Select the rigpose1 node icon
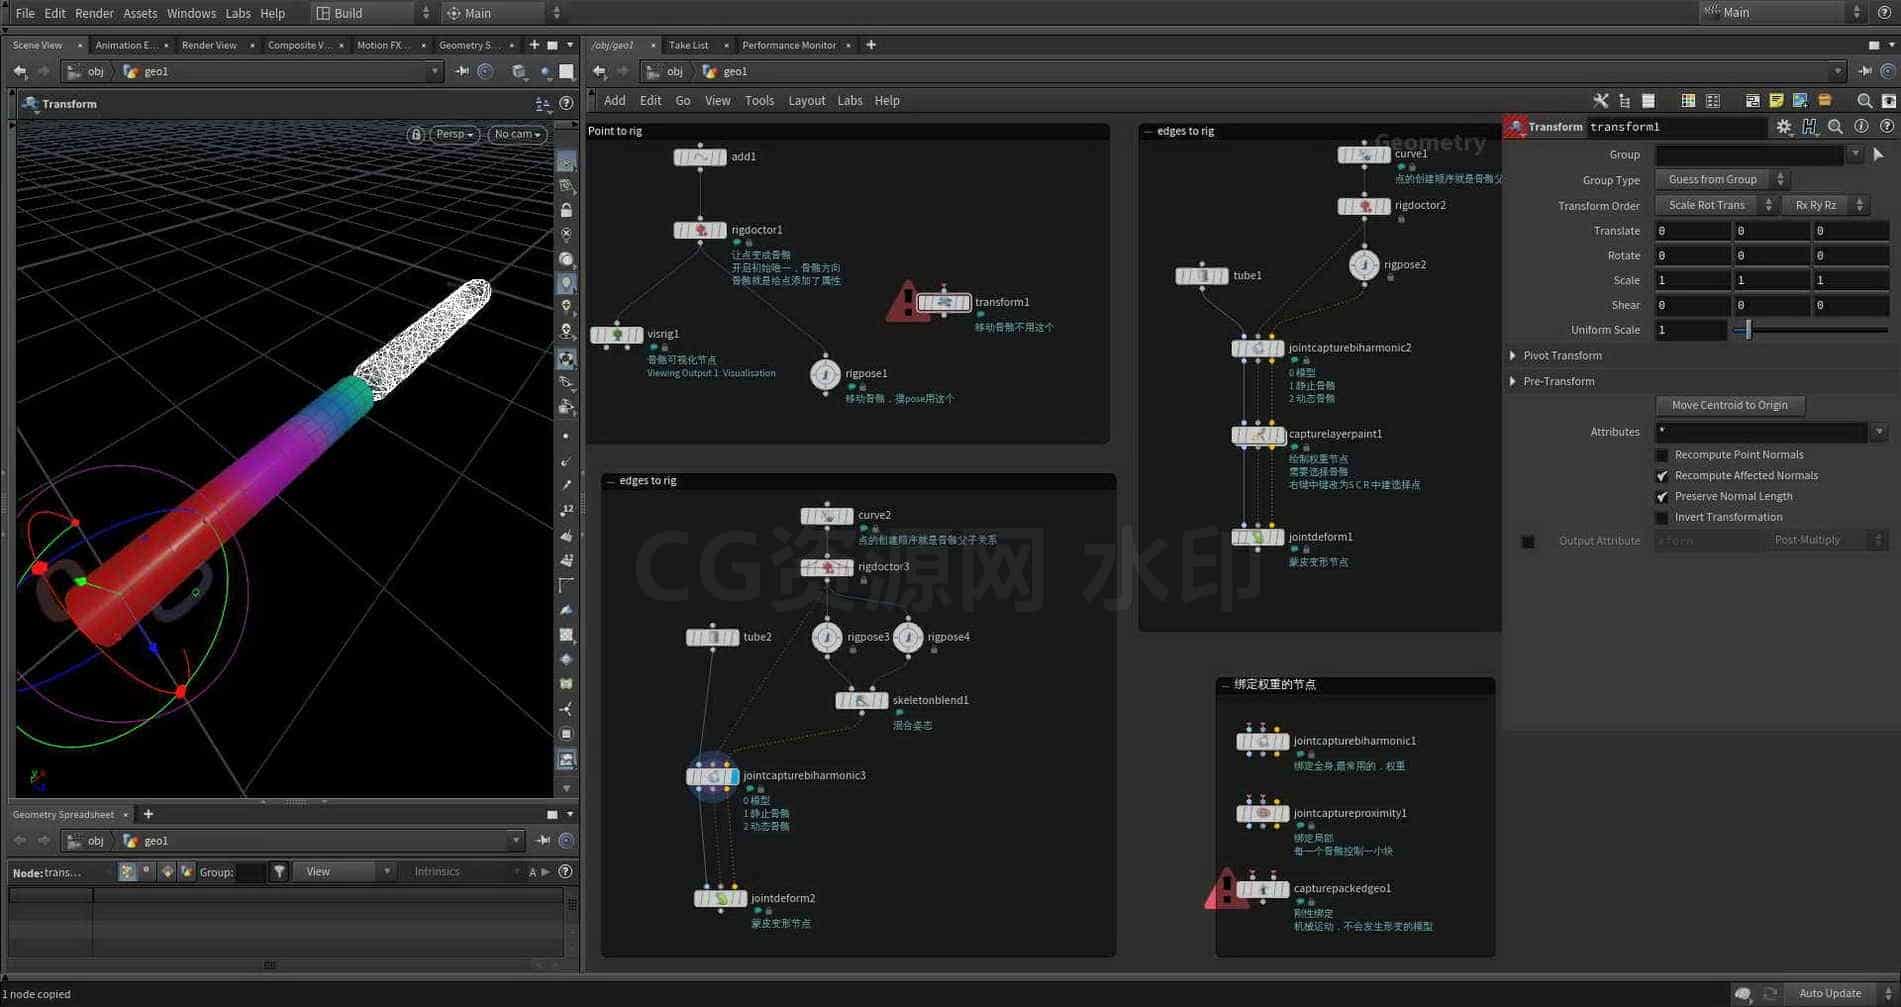The width and height of the screenshot is (1901, 1007). click(x=825, y=374)
